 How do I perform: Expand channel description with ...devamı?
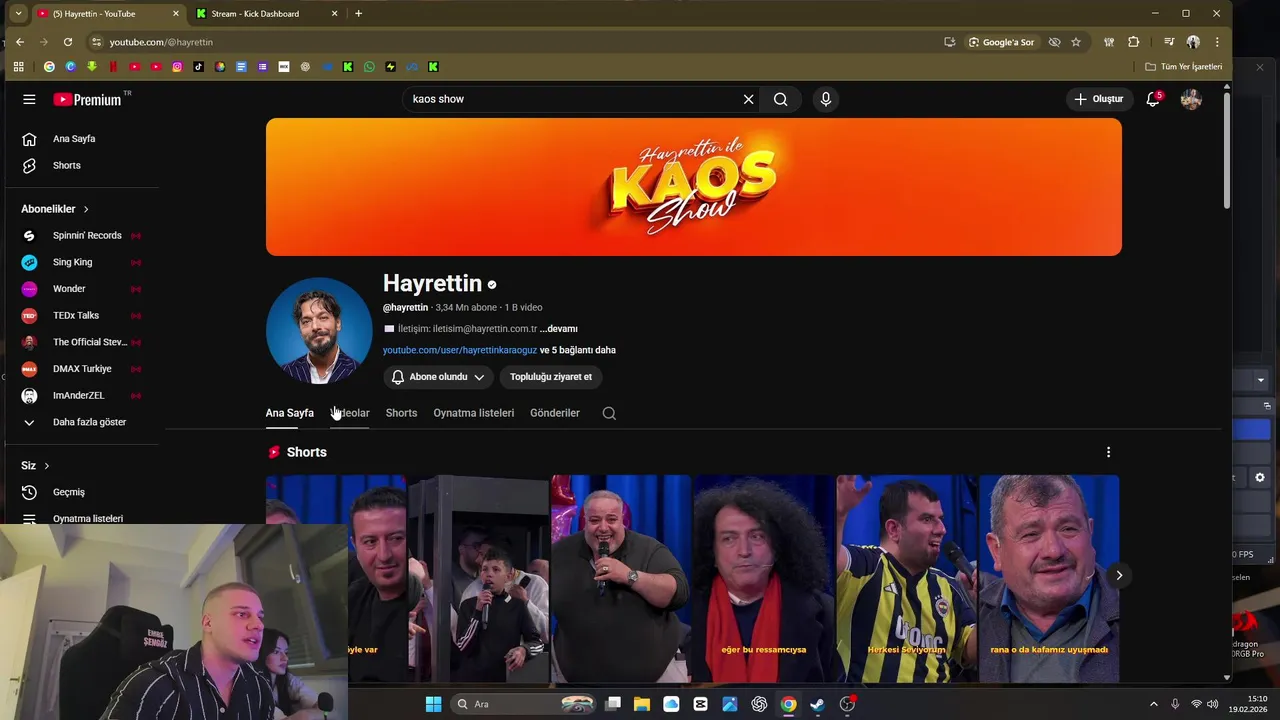click(x=558, y=329)
